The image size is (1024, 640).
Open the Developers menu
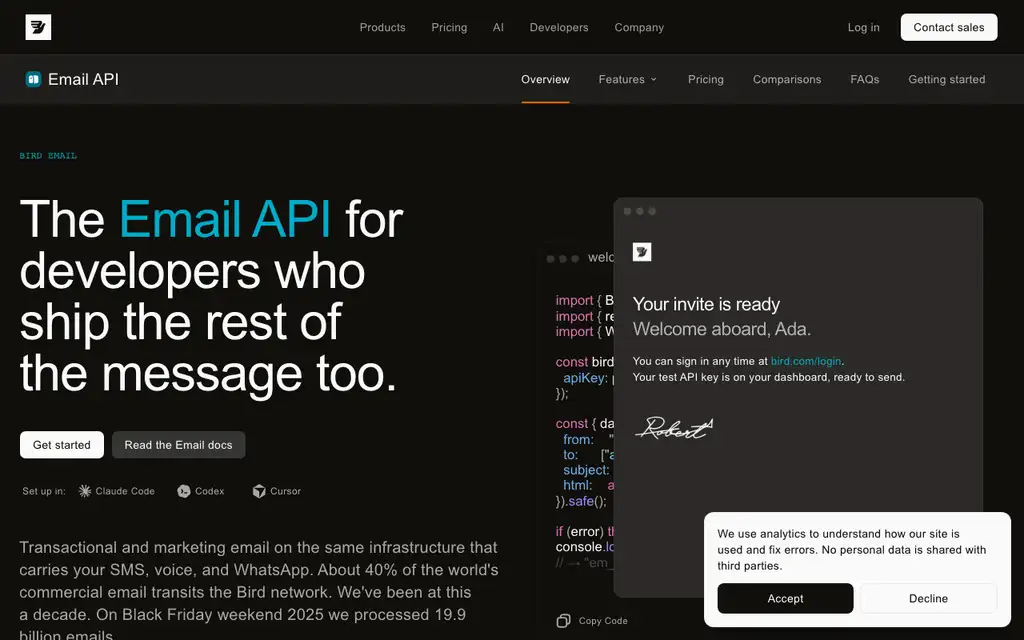[558, 27]
